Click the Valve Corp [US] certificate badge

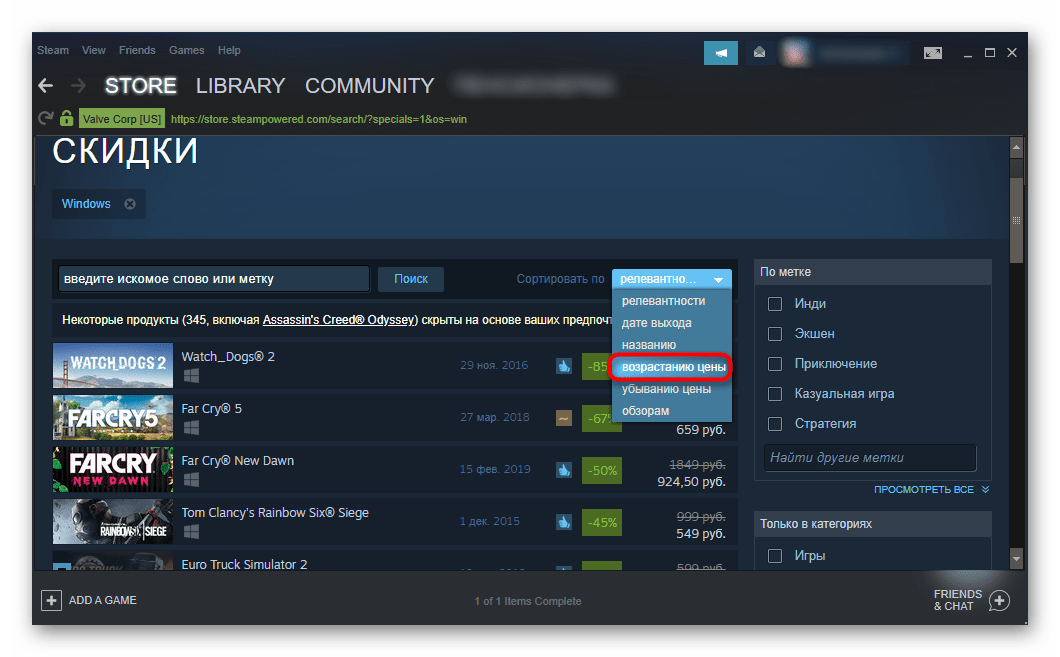[122, 119]
